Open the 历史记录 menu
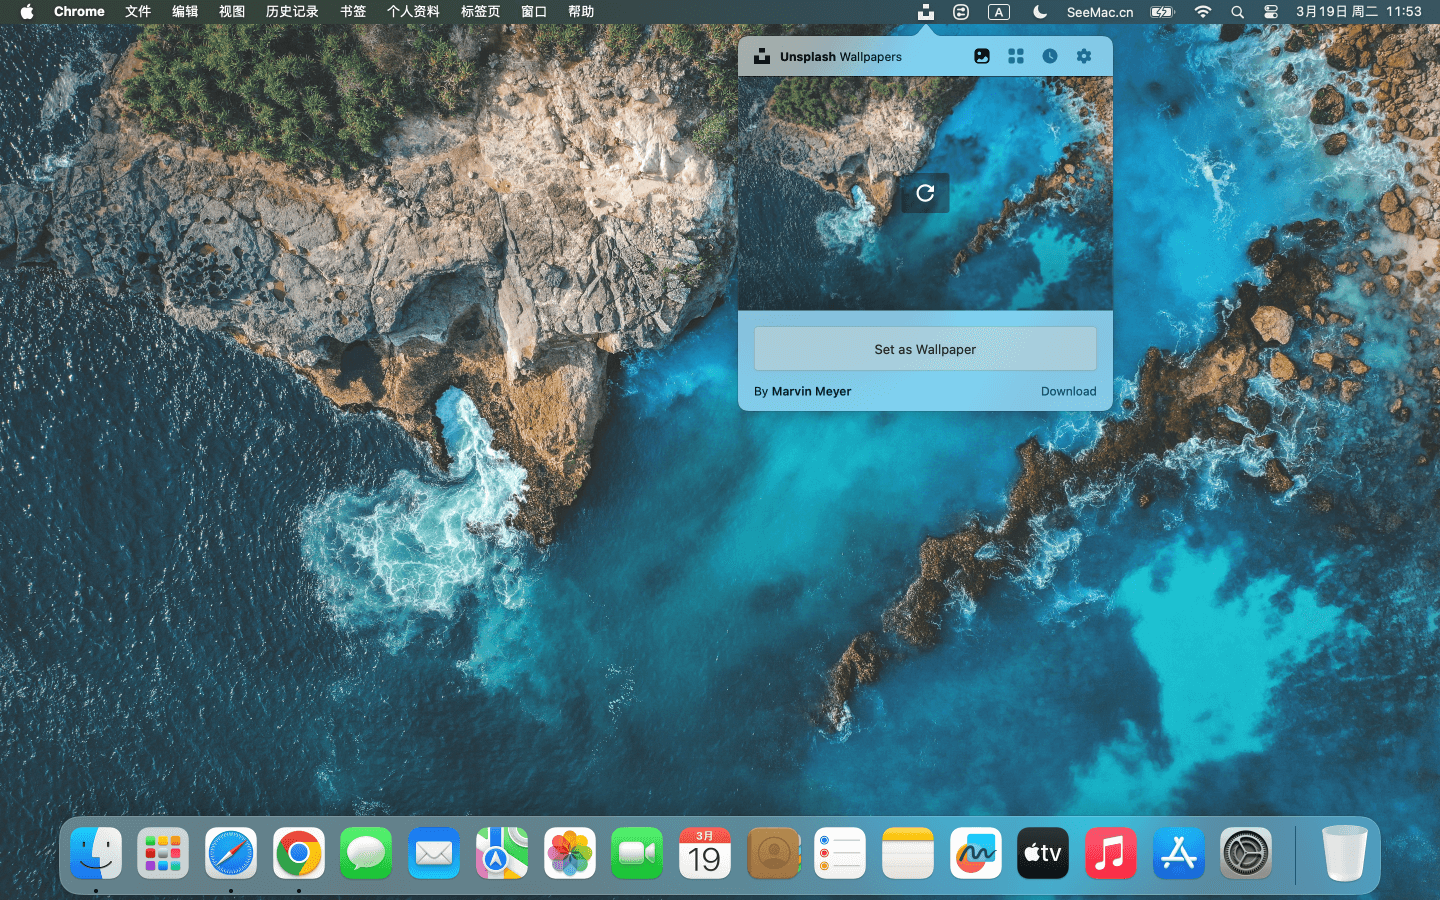 click(292, 12)
